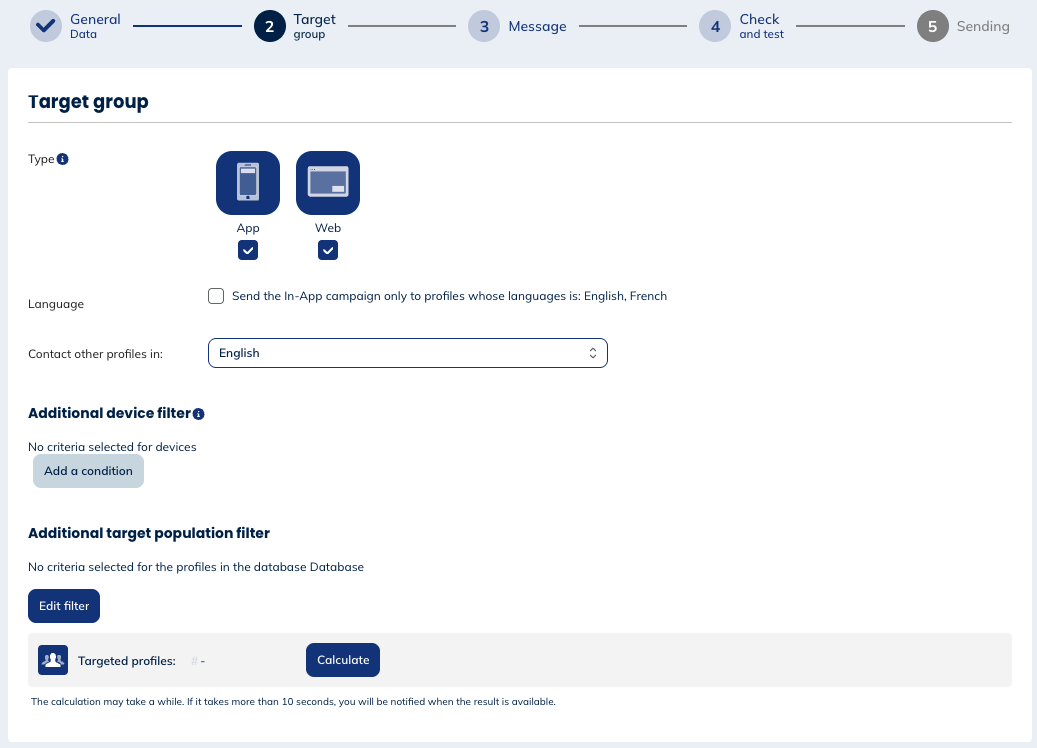Enable sending only to English, French profiles

216,296
